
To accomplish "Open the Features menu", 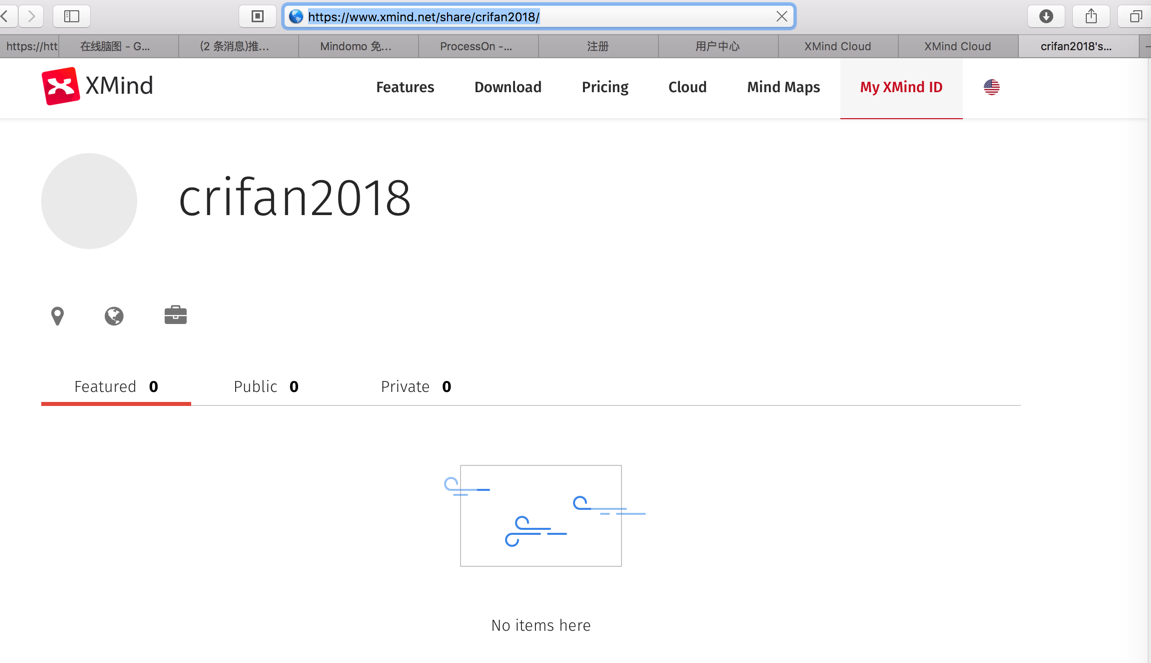I will [x=405, y=87].
